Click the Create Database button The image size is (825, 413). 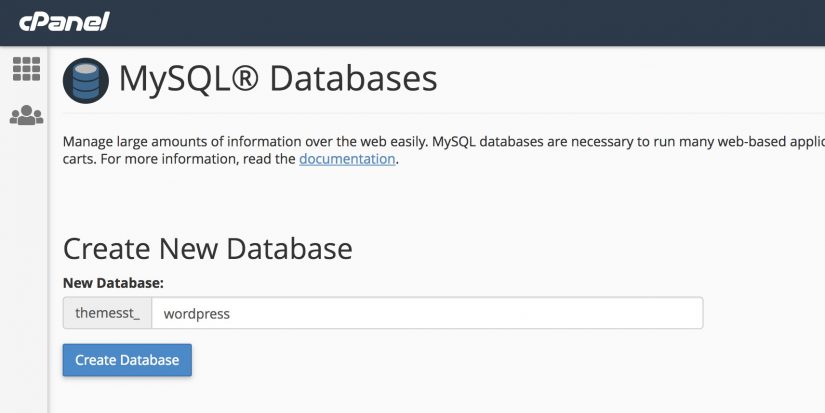pyautogui.click(x=127, y=360)
